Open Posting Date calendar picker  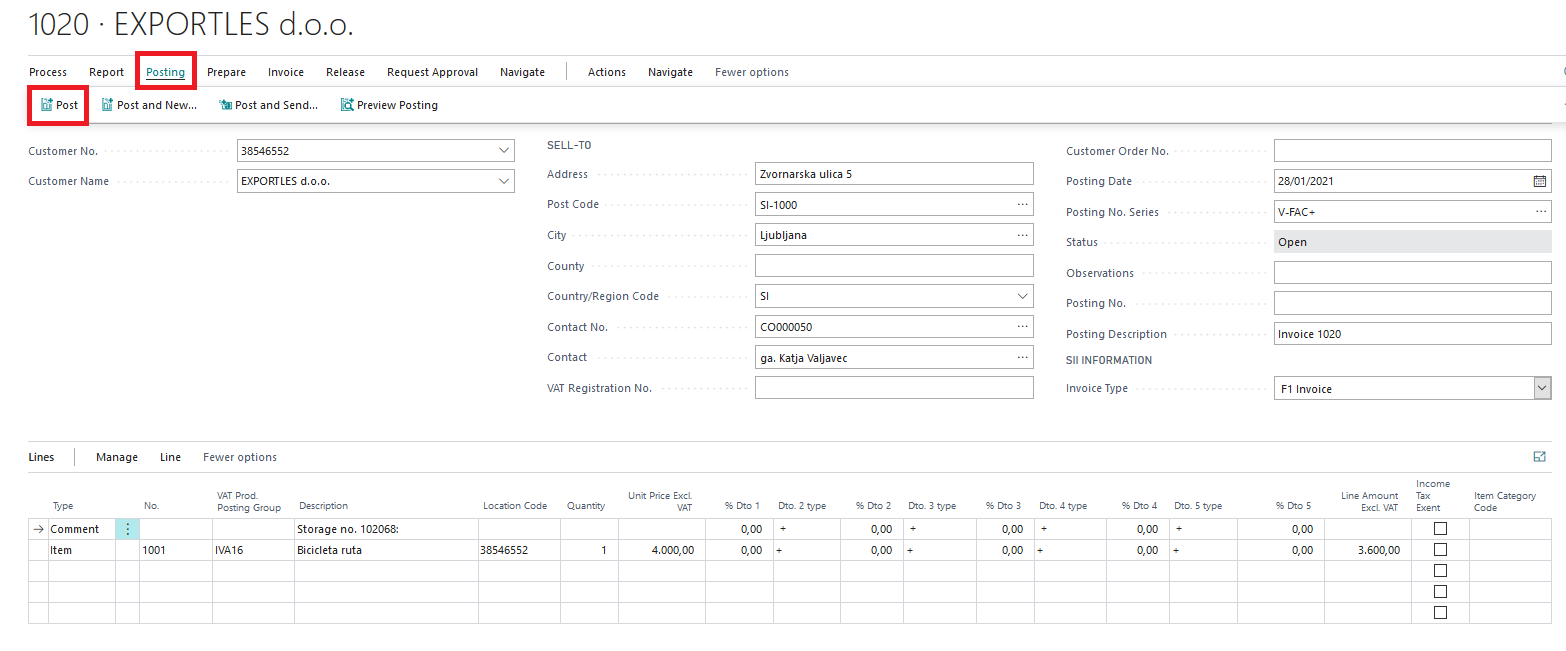point(1540,181)
